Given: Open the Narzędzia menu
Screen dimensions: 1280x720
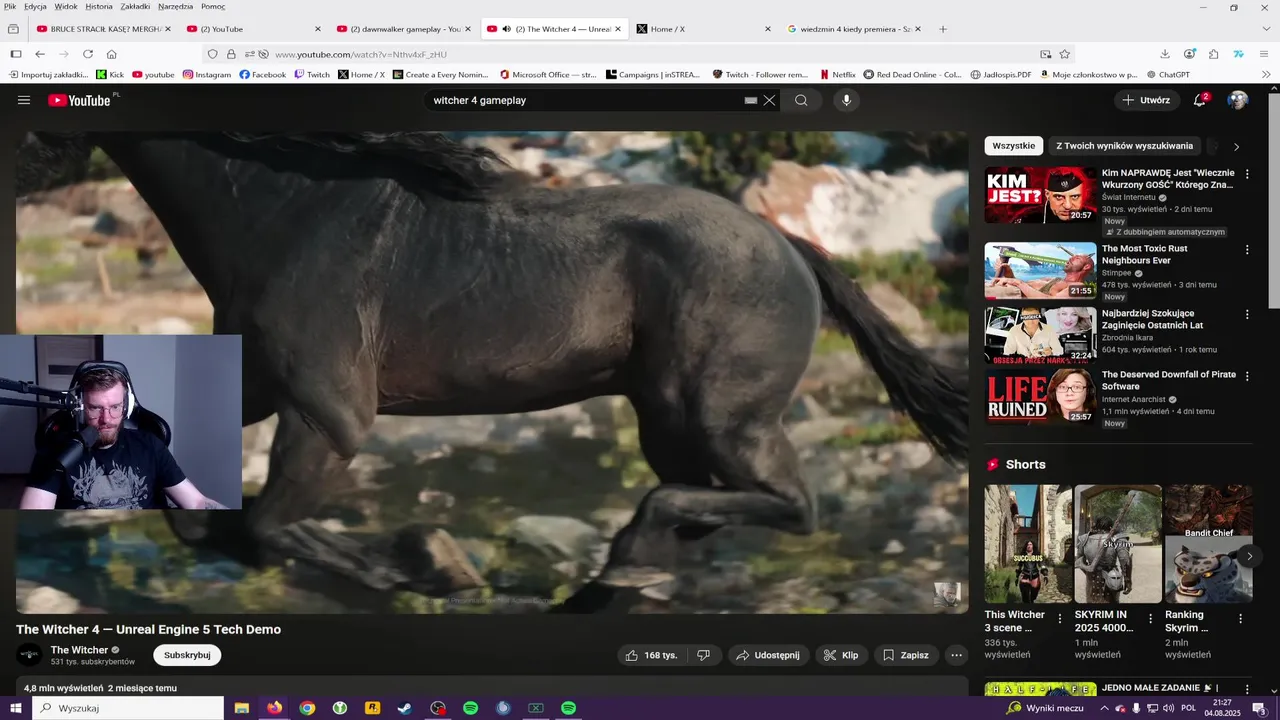Looking at the screenshot, I should coord(175,6).
